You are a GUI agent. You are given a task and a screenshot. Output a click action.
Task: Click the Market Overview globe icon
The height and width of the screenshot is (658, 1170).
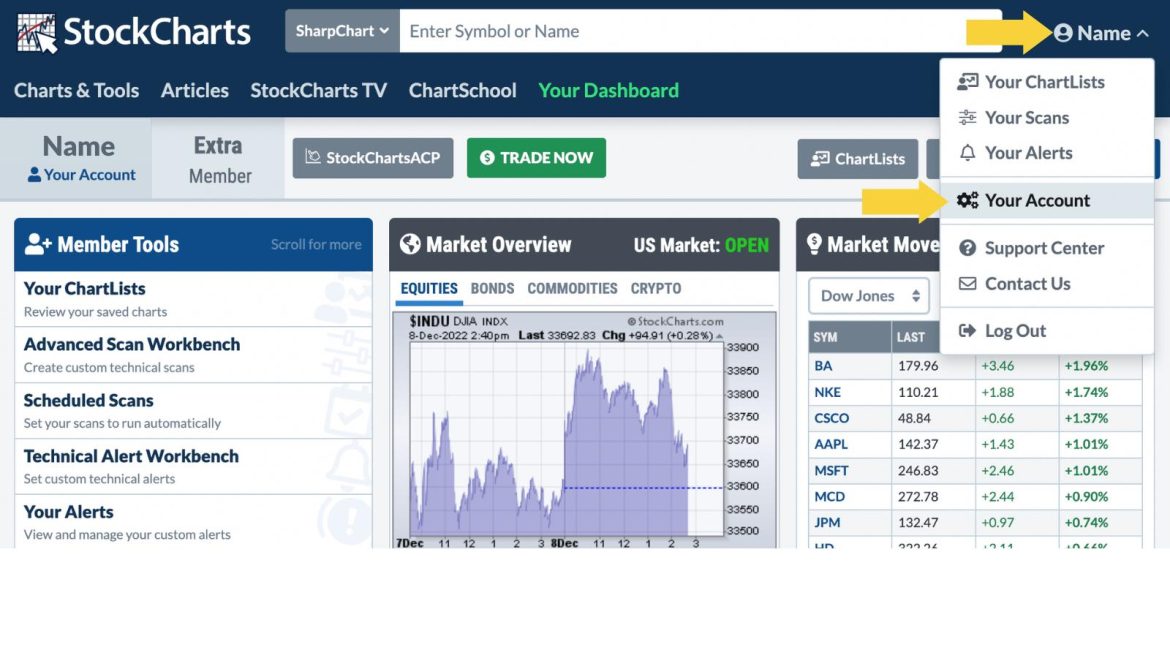pyautogui.click(x=410, y=244)
